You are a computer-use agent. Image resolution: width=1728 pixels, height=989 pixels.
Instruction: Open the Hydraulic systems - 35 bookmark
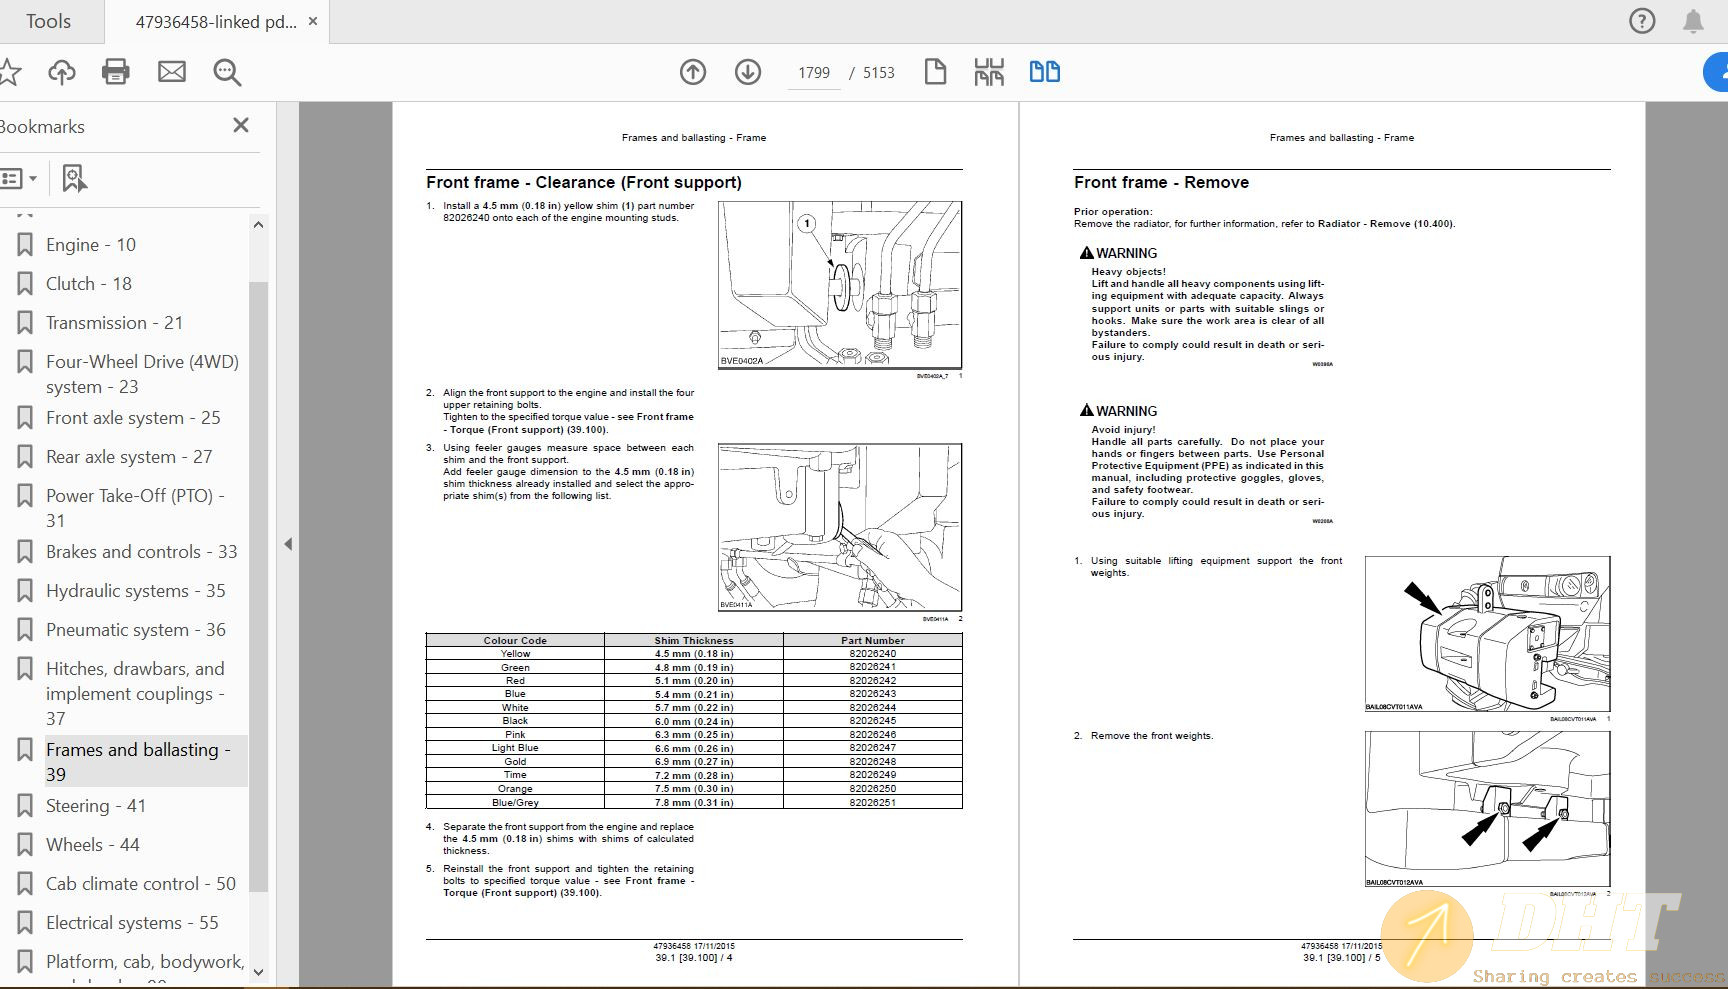point(135,591)
